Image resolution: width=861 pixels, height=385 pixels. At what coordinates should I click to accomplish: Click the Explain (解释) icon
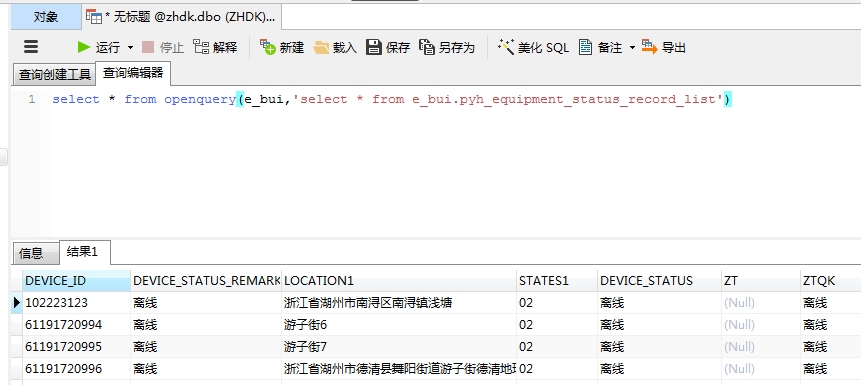pos(201,47)
